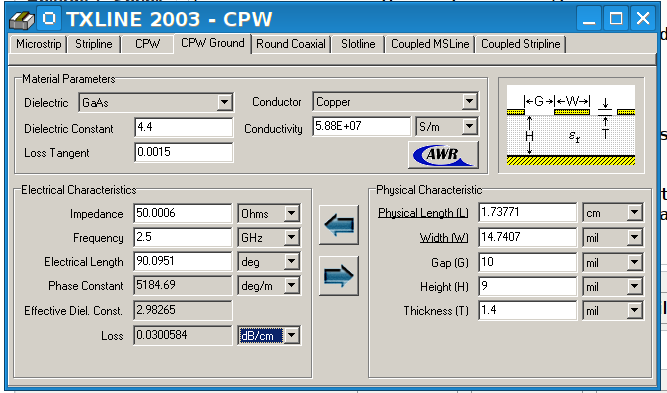Open the Conductivity S/m units dropdown

(x=469, y=126)
